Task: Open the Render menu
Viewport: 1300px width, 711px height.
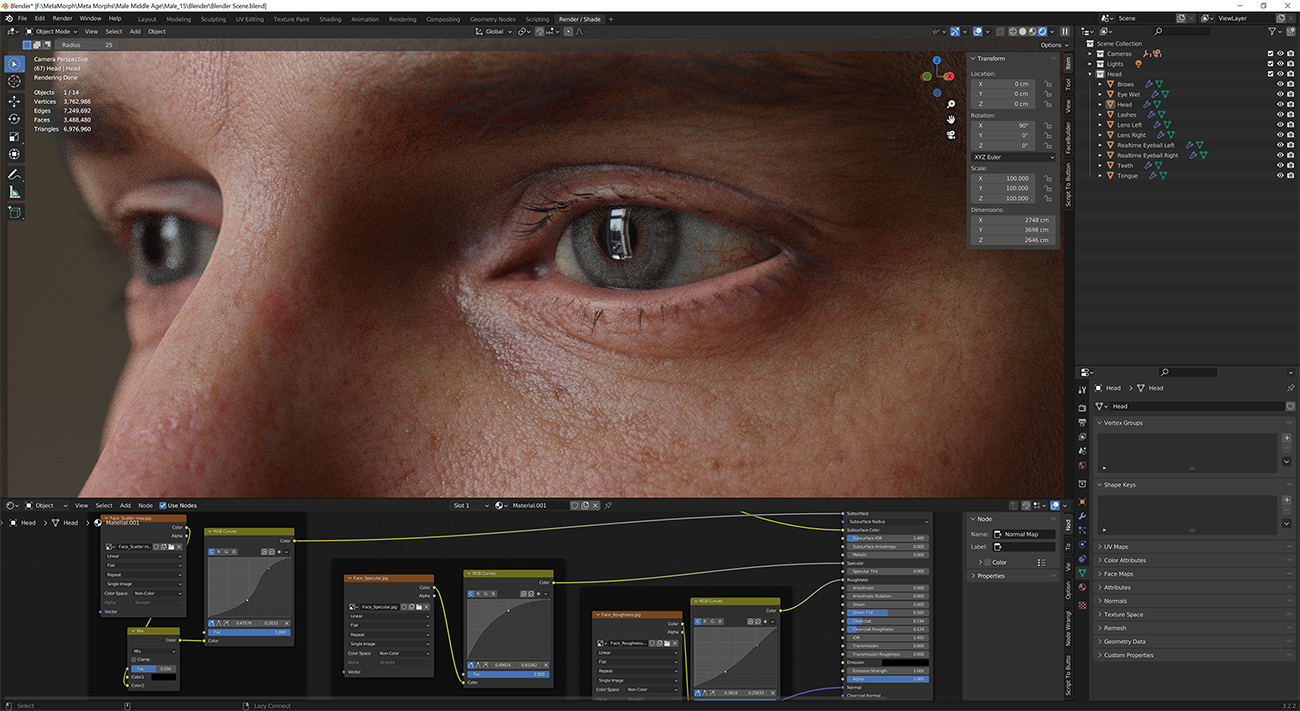Action: tap(62, 18)
